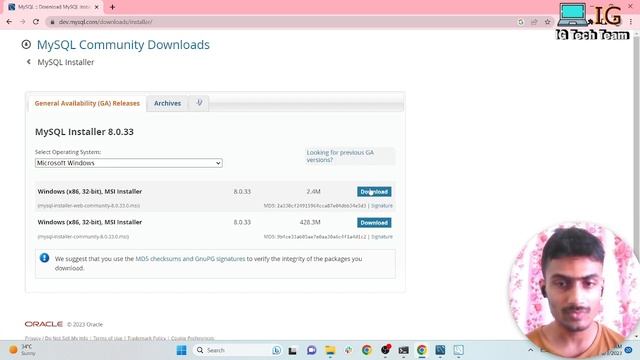
Task: Go back using the browser back arrow
Action: [x=9, y=22]
